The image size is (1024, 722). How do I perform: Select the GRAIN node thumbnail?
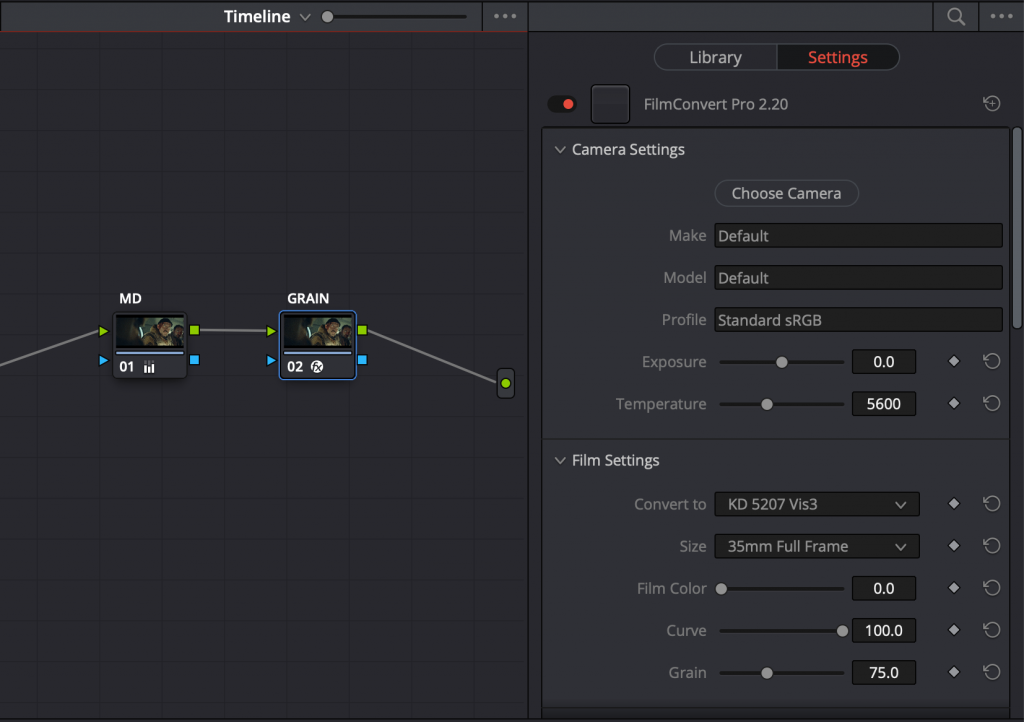click(x=318, y=332)
